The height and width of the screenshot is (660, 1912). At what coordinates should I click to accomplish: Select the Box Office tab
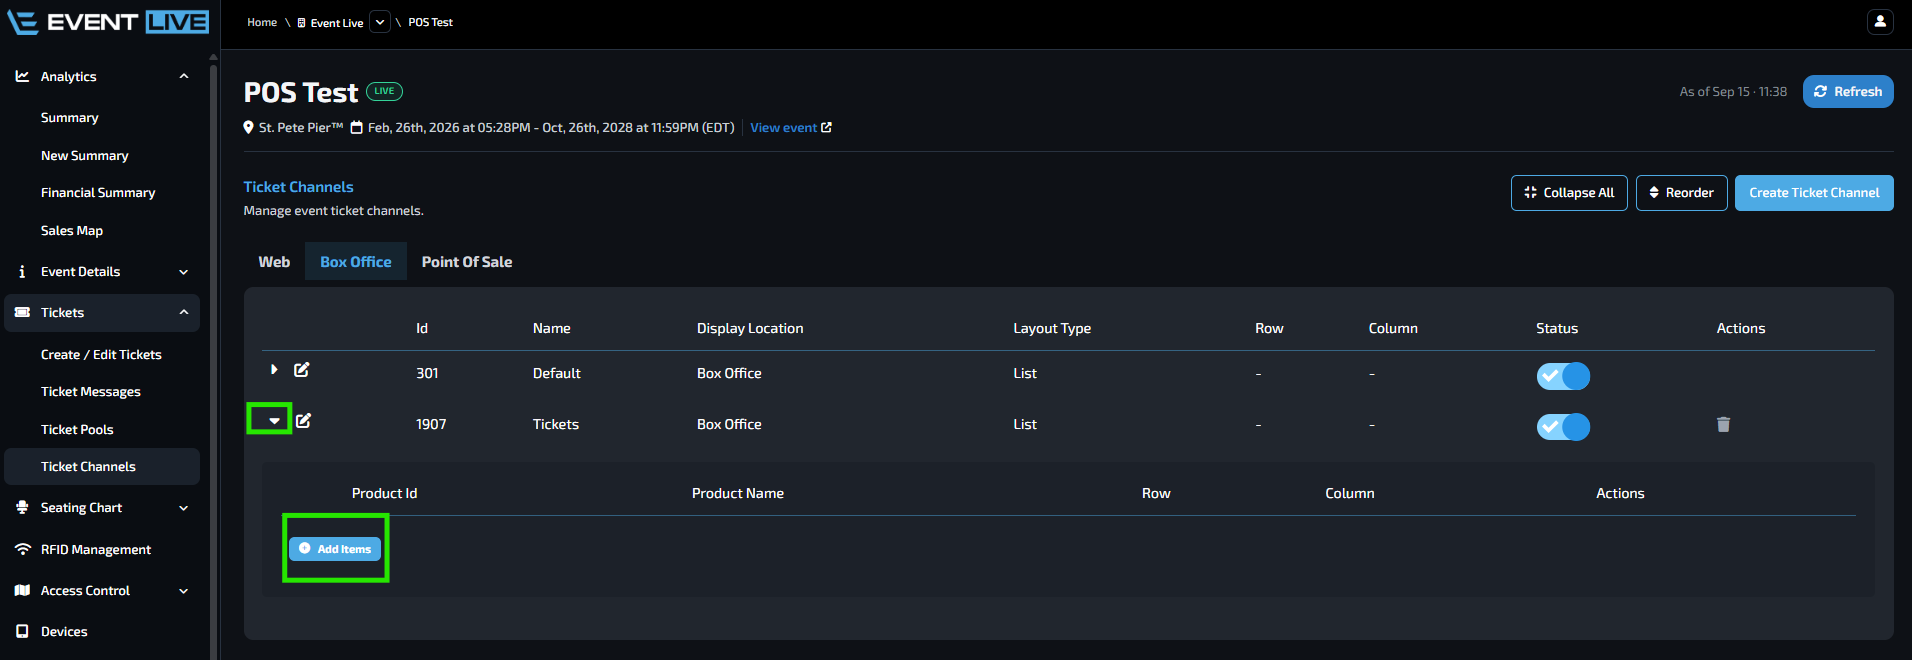(356, 262)
